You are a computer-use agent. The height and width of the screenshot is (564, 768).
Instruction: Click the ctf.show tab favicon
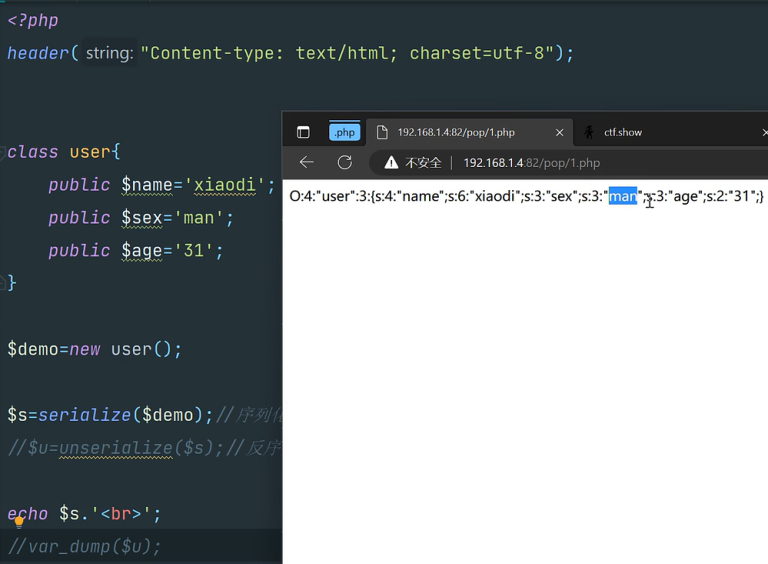pyautogui.click(x=589, y=132)
